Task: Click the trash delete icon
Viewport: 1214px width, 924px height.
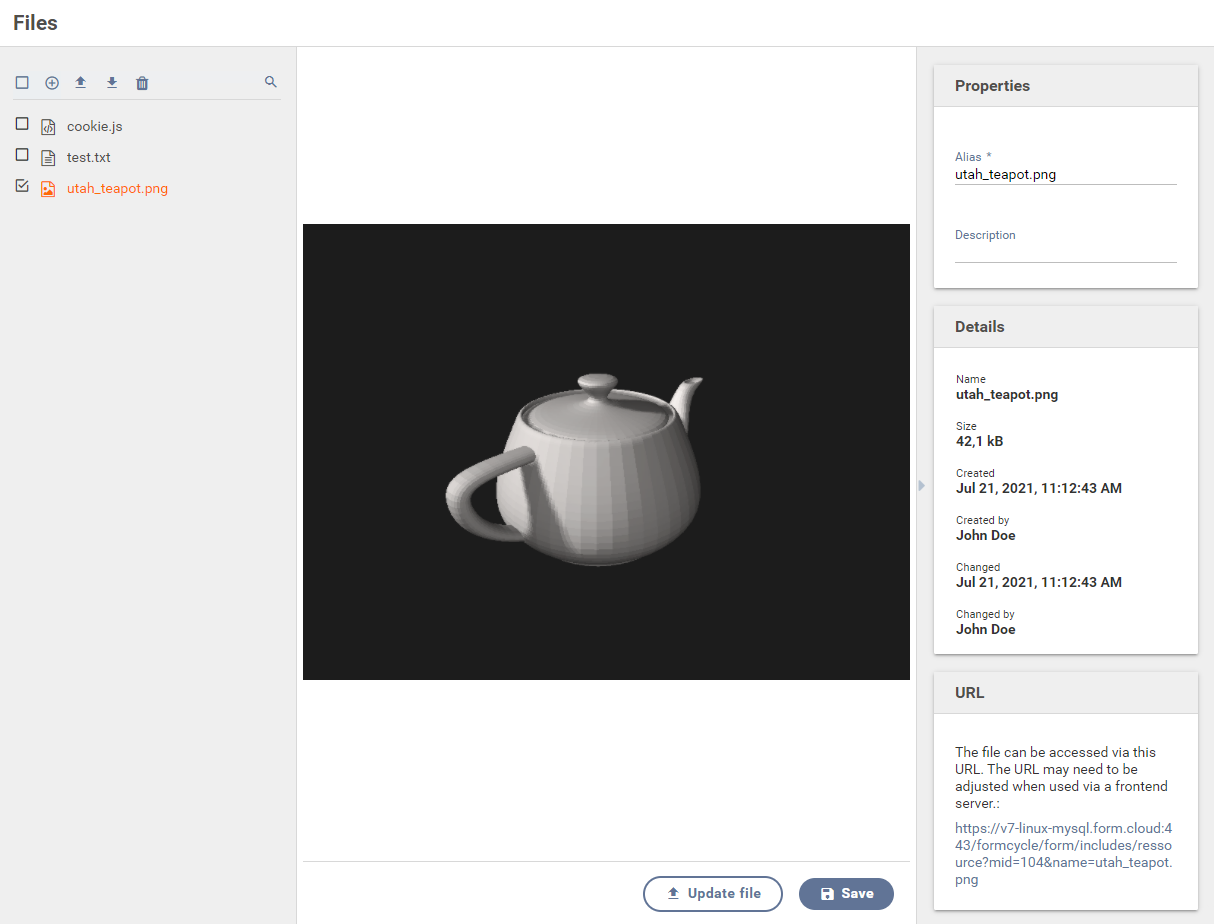Action: [x=142, y=83]
